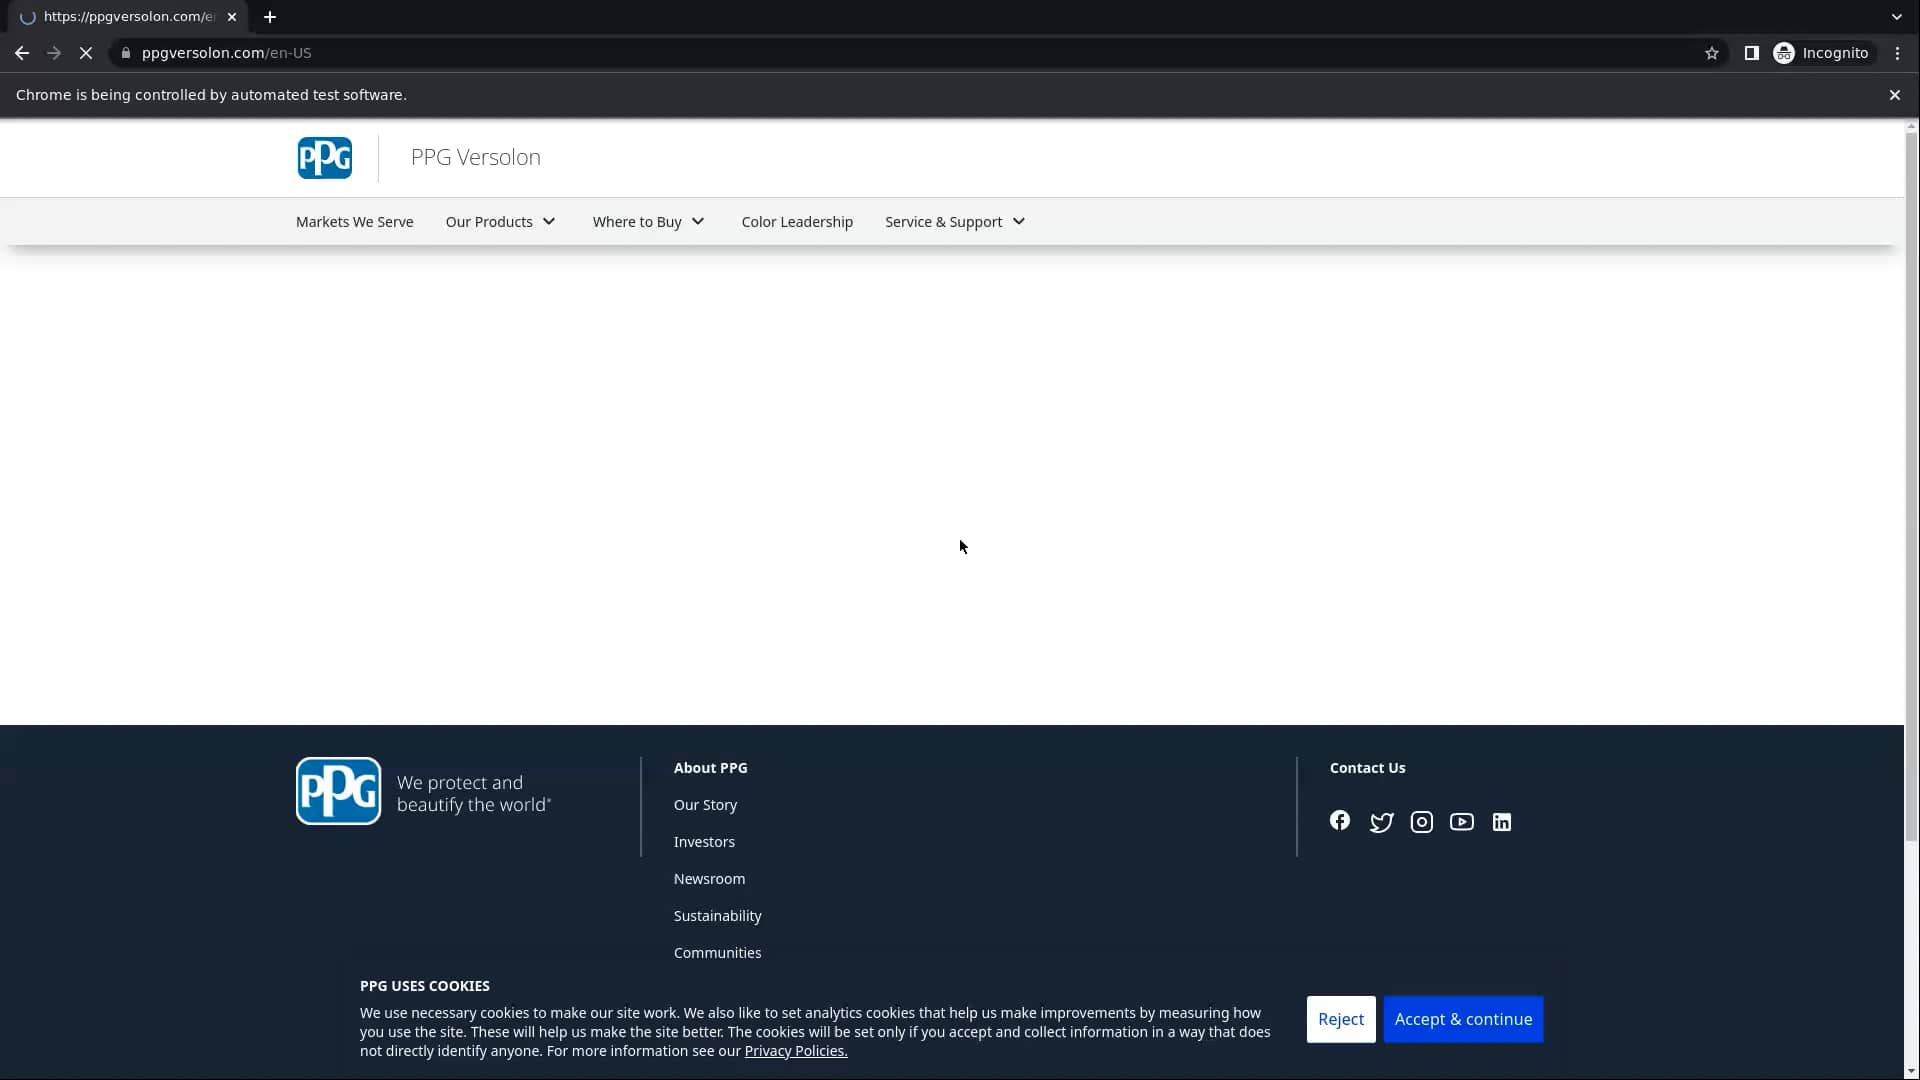Toggle the bookmark star in the address bar
Image resolution: width=1920 pixels, height=1080 pixels.
(1712, 53)
